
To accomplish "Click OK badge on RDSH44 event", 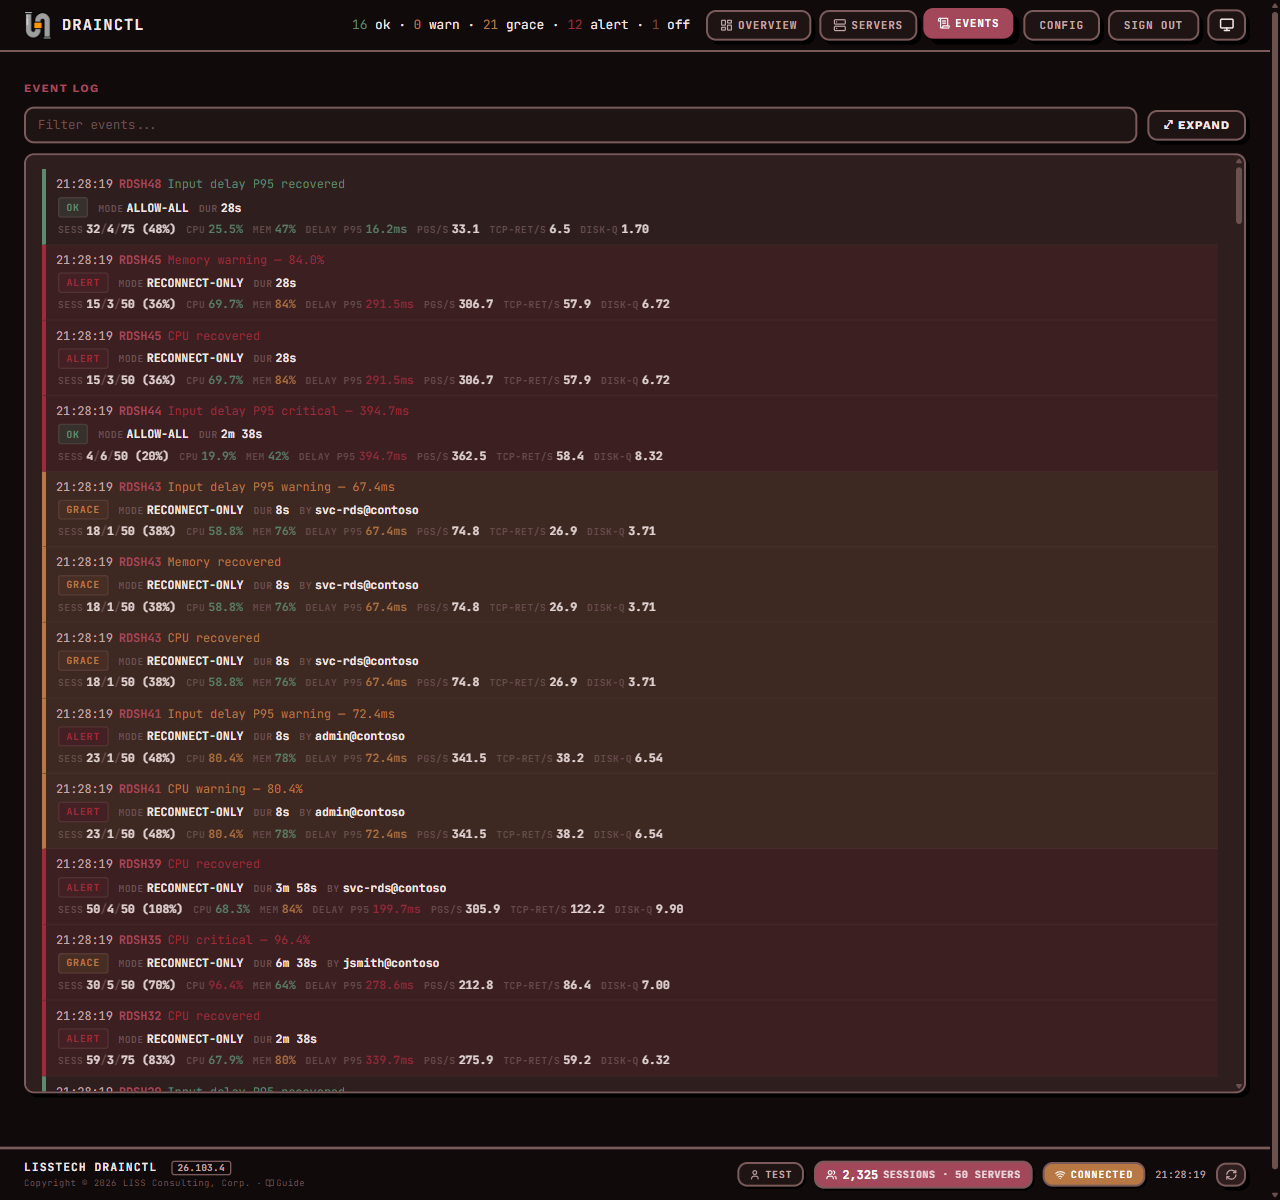I will pyautogui.click(x=73, y=435).
